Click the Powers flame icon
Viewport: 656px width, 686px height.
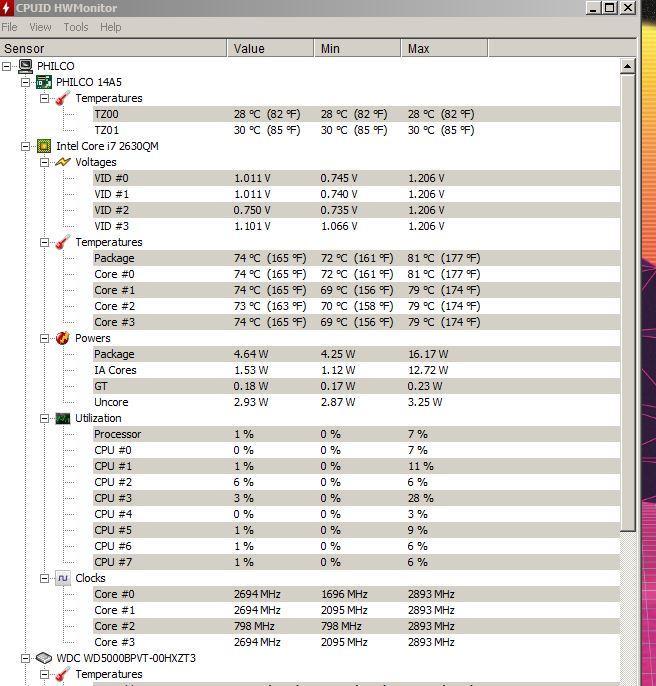[x=63, y=338]
